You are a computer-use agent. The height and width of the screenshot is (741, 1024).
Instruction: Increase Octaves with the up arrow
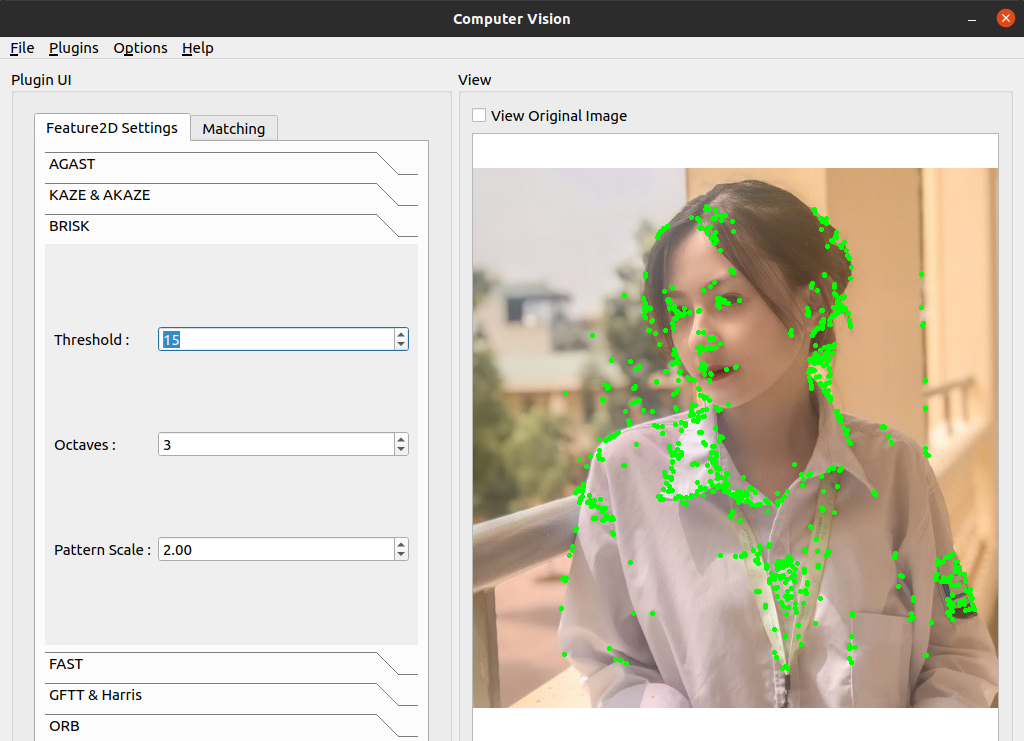click(401, 439)
